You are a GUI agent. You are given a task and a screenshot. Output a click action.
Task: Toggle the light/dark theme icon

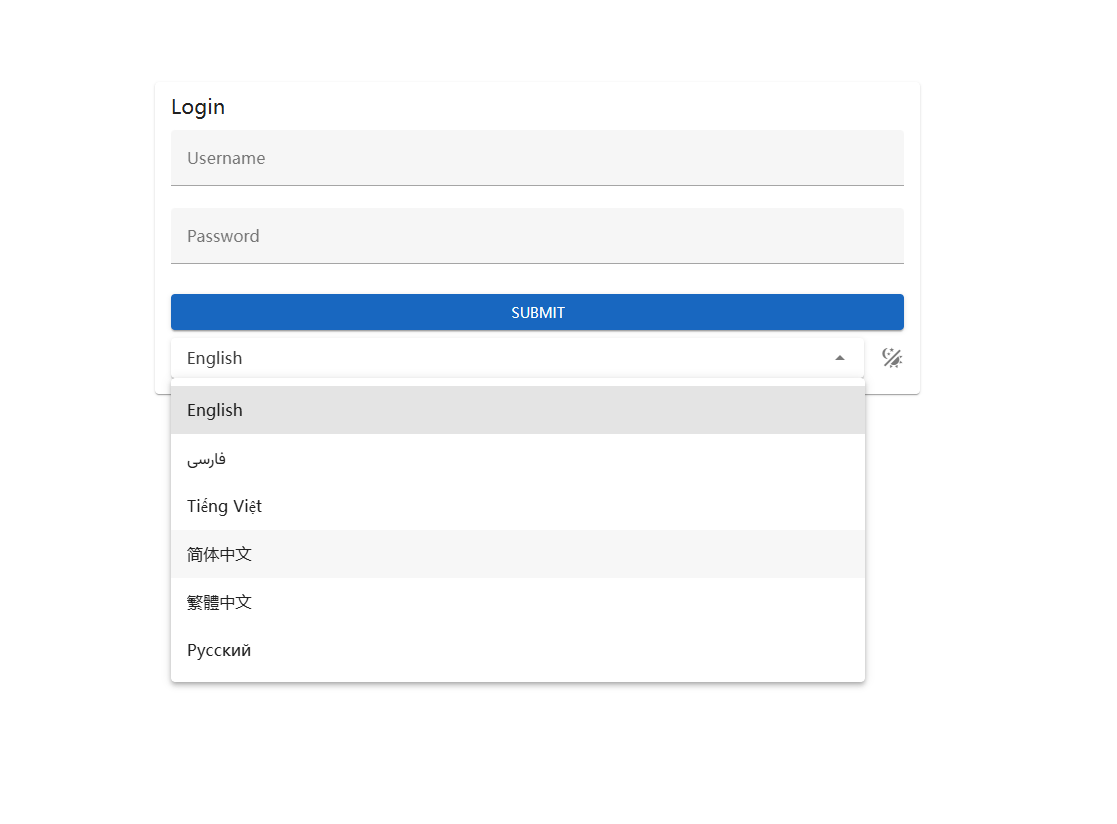point(891,358)
